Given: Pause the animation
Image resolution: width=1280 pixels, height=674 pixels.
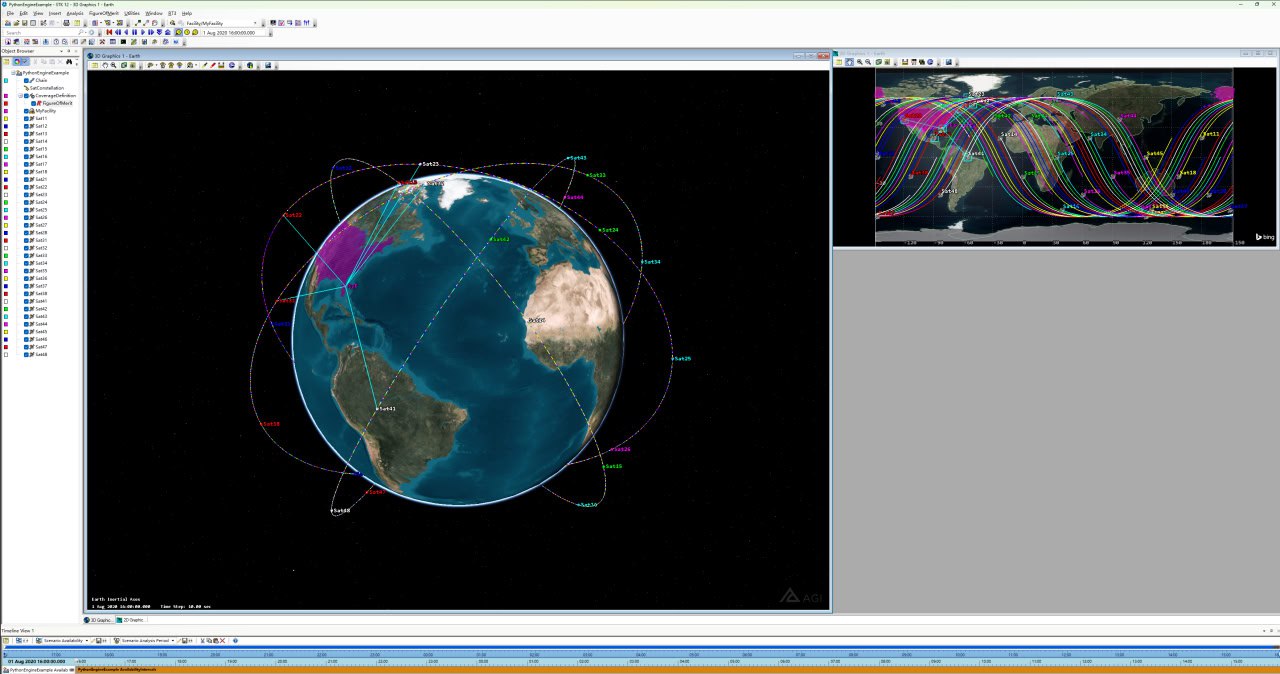Looking at the screenshot, I should (x=135, y=32).
